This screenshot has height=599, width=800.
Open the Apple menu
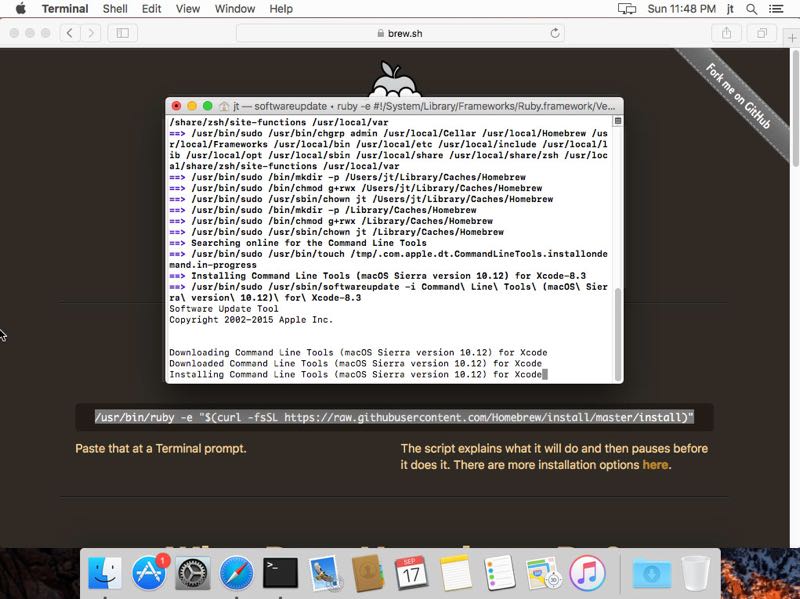tap(20, 9)
